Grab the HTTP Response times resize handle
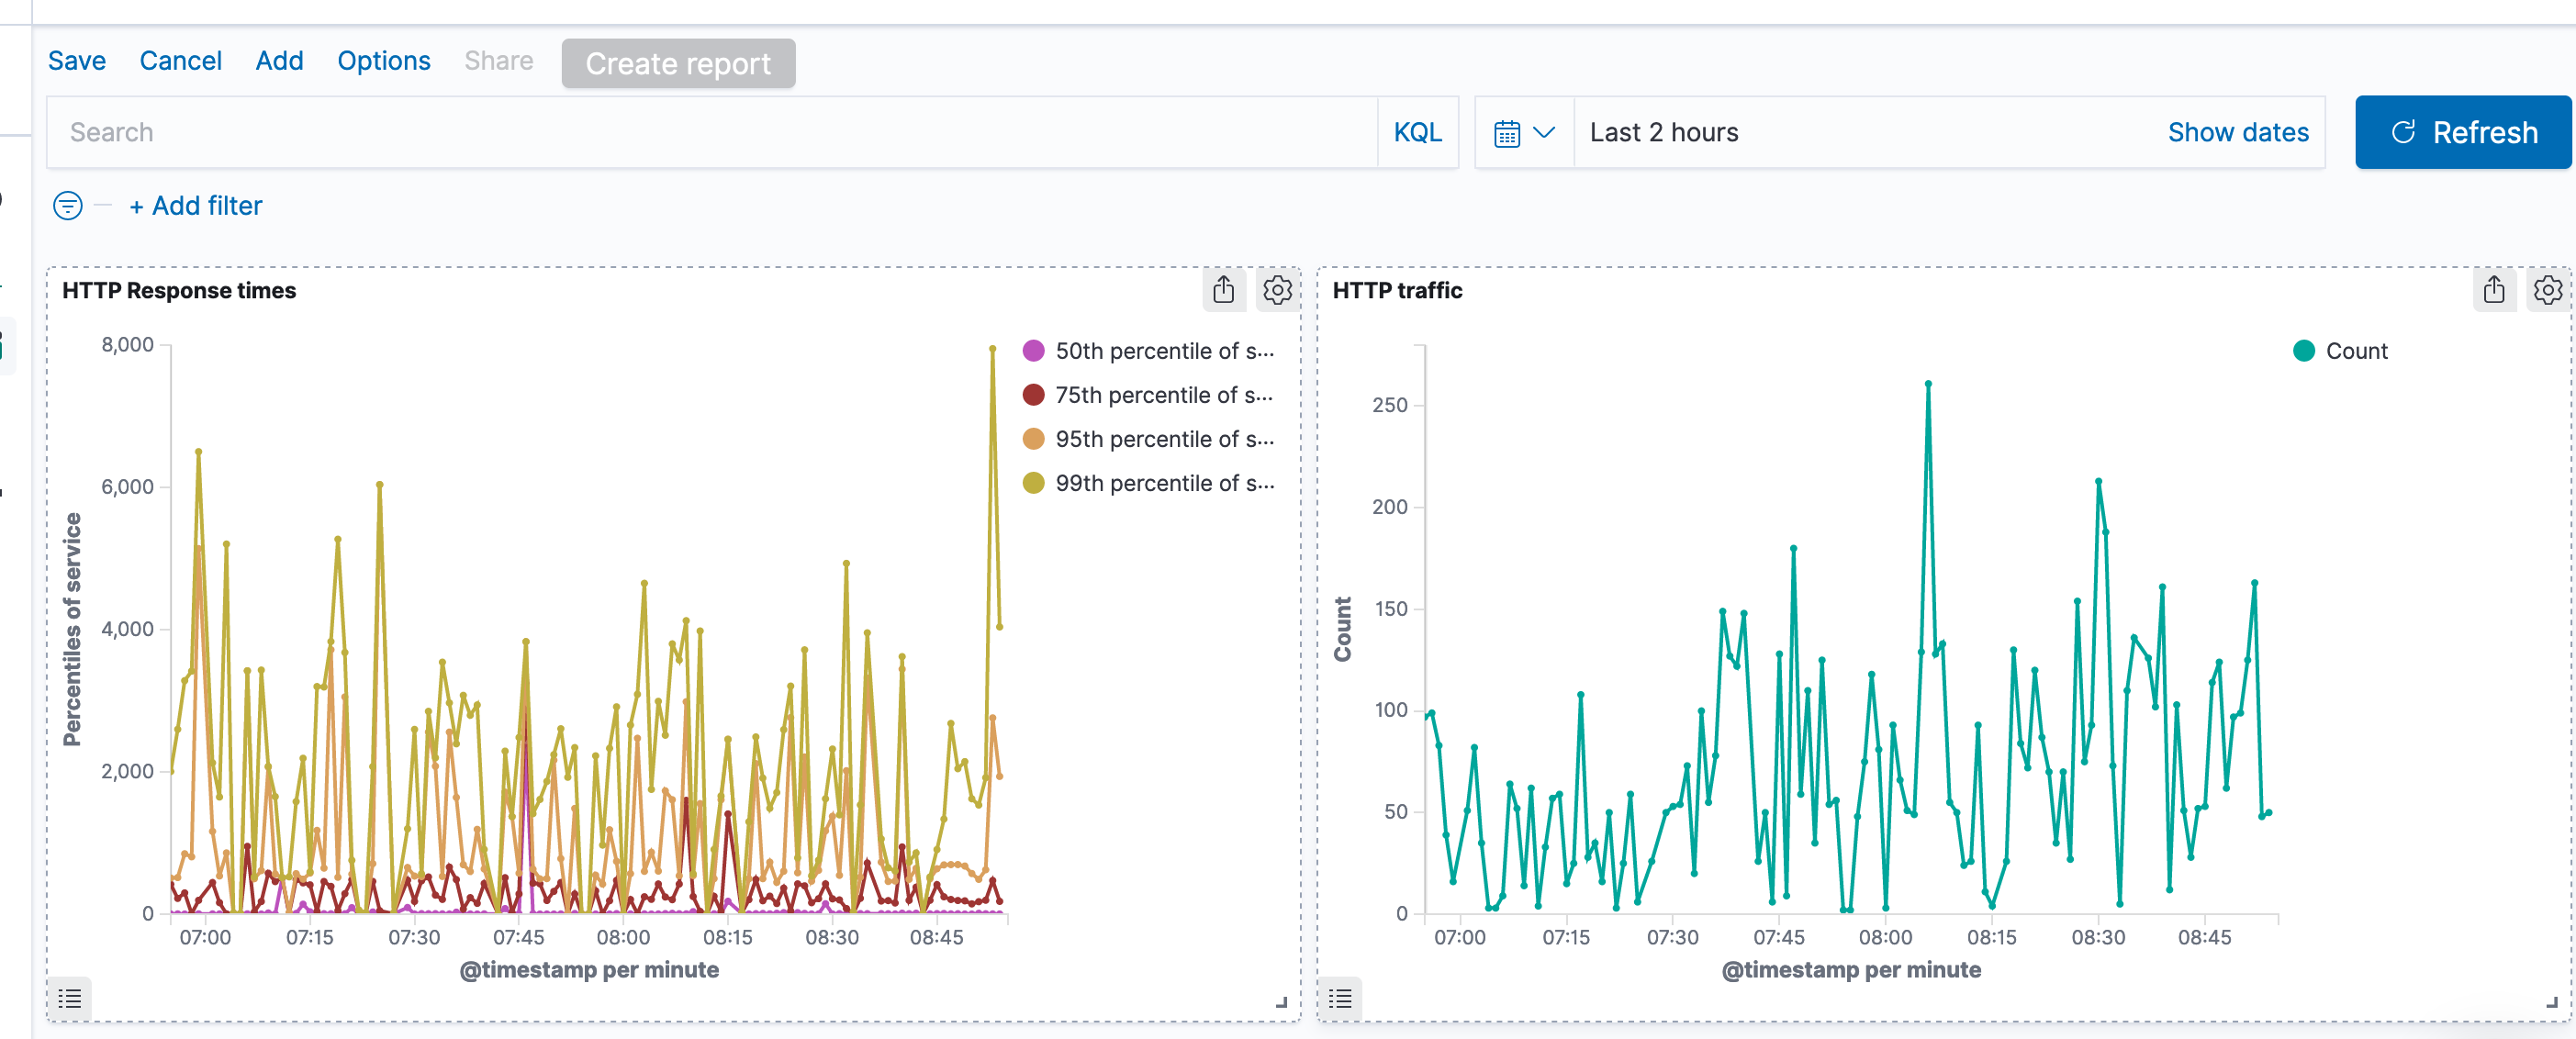The height and width of the screenshot is (1039, 2576). (x=1282, y=1002)
